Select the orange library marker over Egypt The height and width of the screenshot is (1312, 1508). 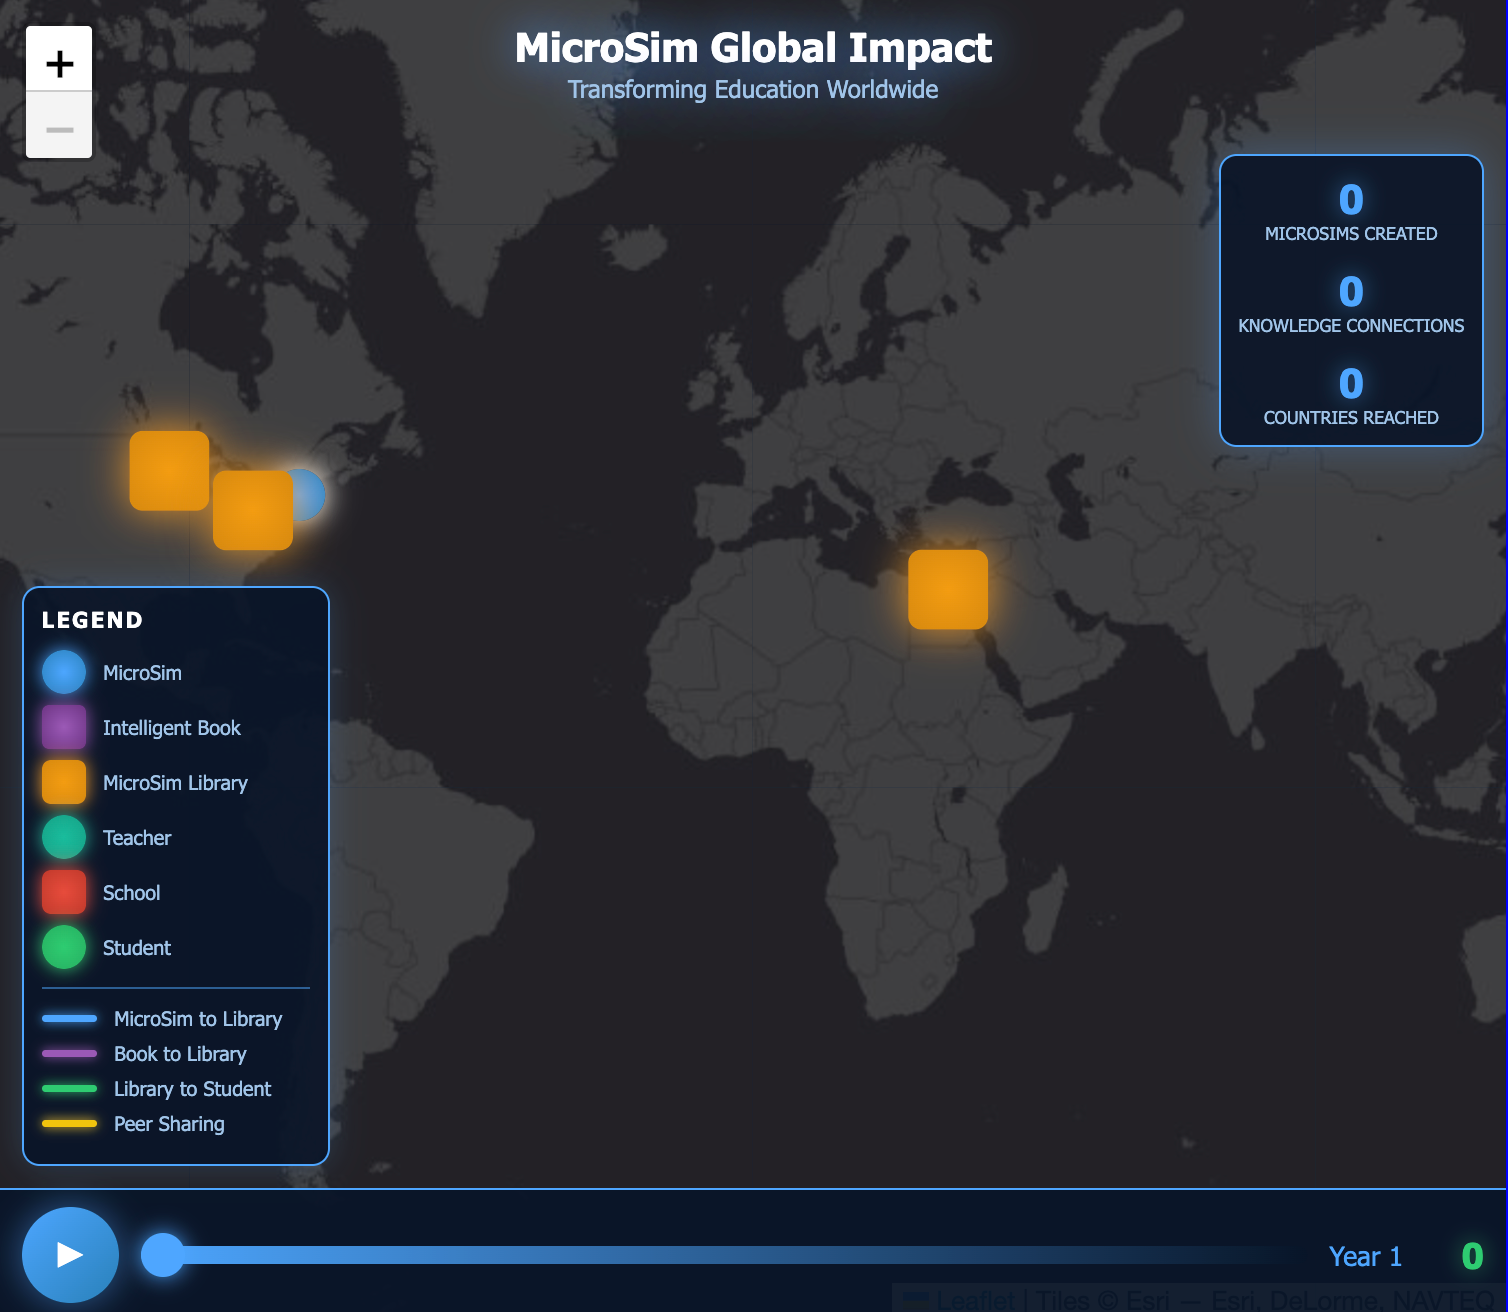[x=947, y=589]
